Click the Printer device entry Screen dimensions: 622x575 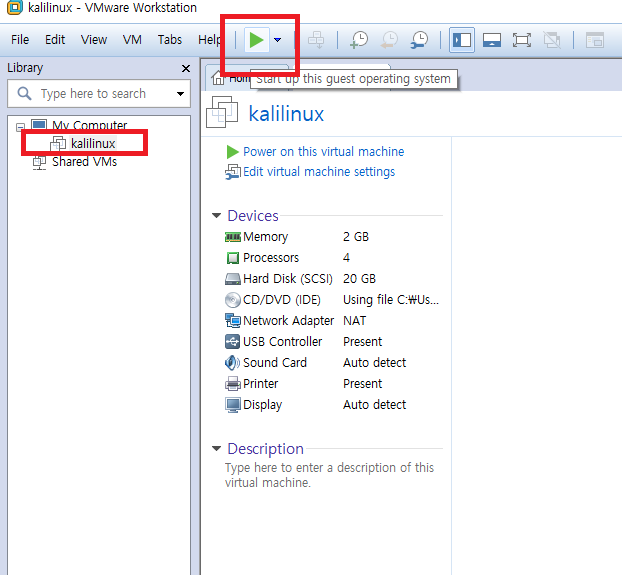click(x=260, y=384)
